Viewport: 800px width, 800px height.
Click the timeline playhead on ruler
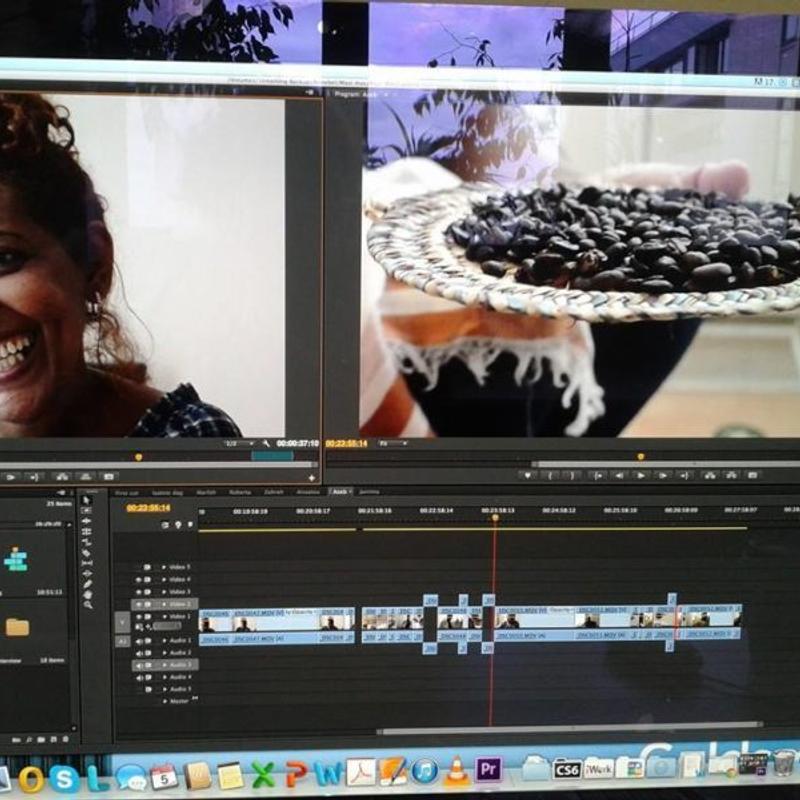point(495,518)
